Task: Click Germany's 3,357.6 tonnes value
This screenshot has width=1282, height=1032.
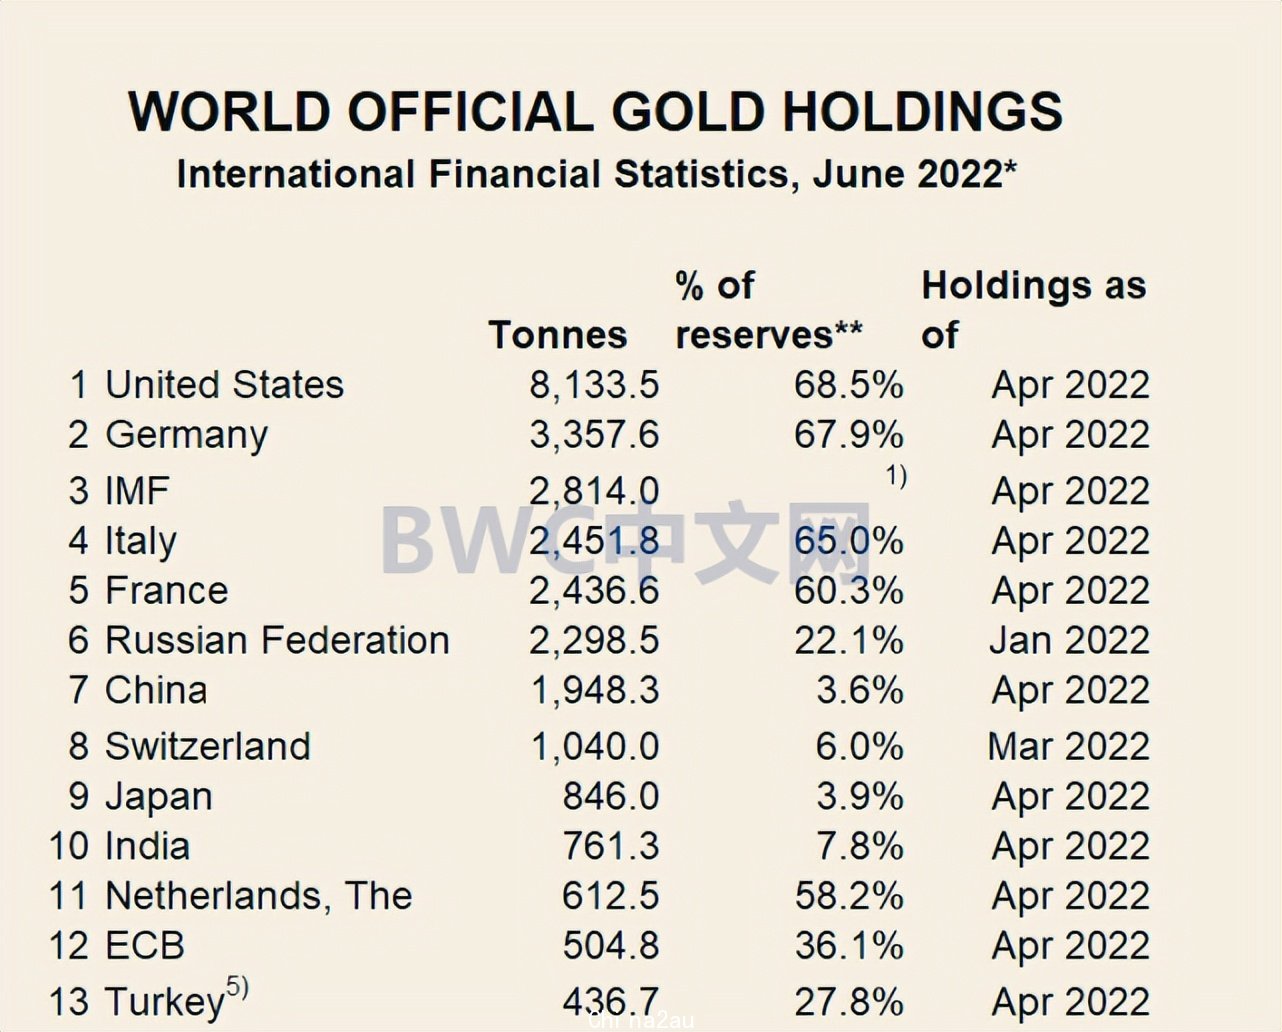Action: point(594,435)
